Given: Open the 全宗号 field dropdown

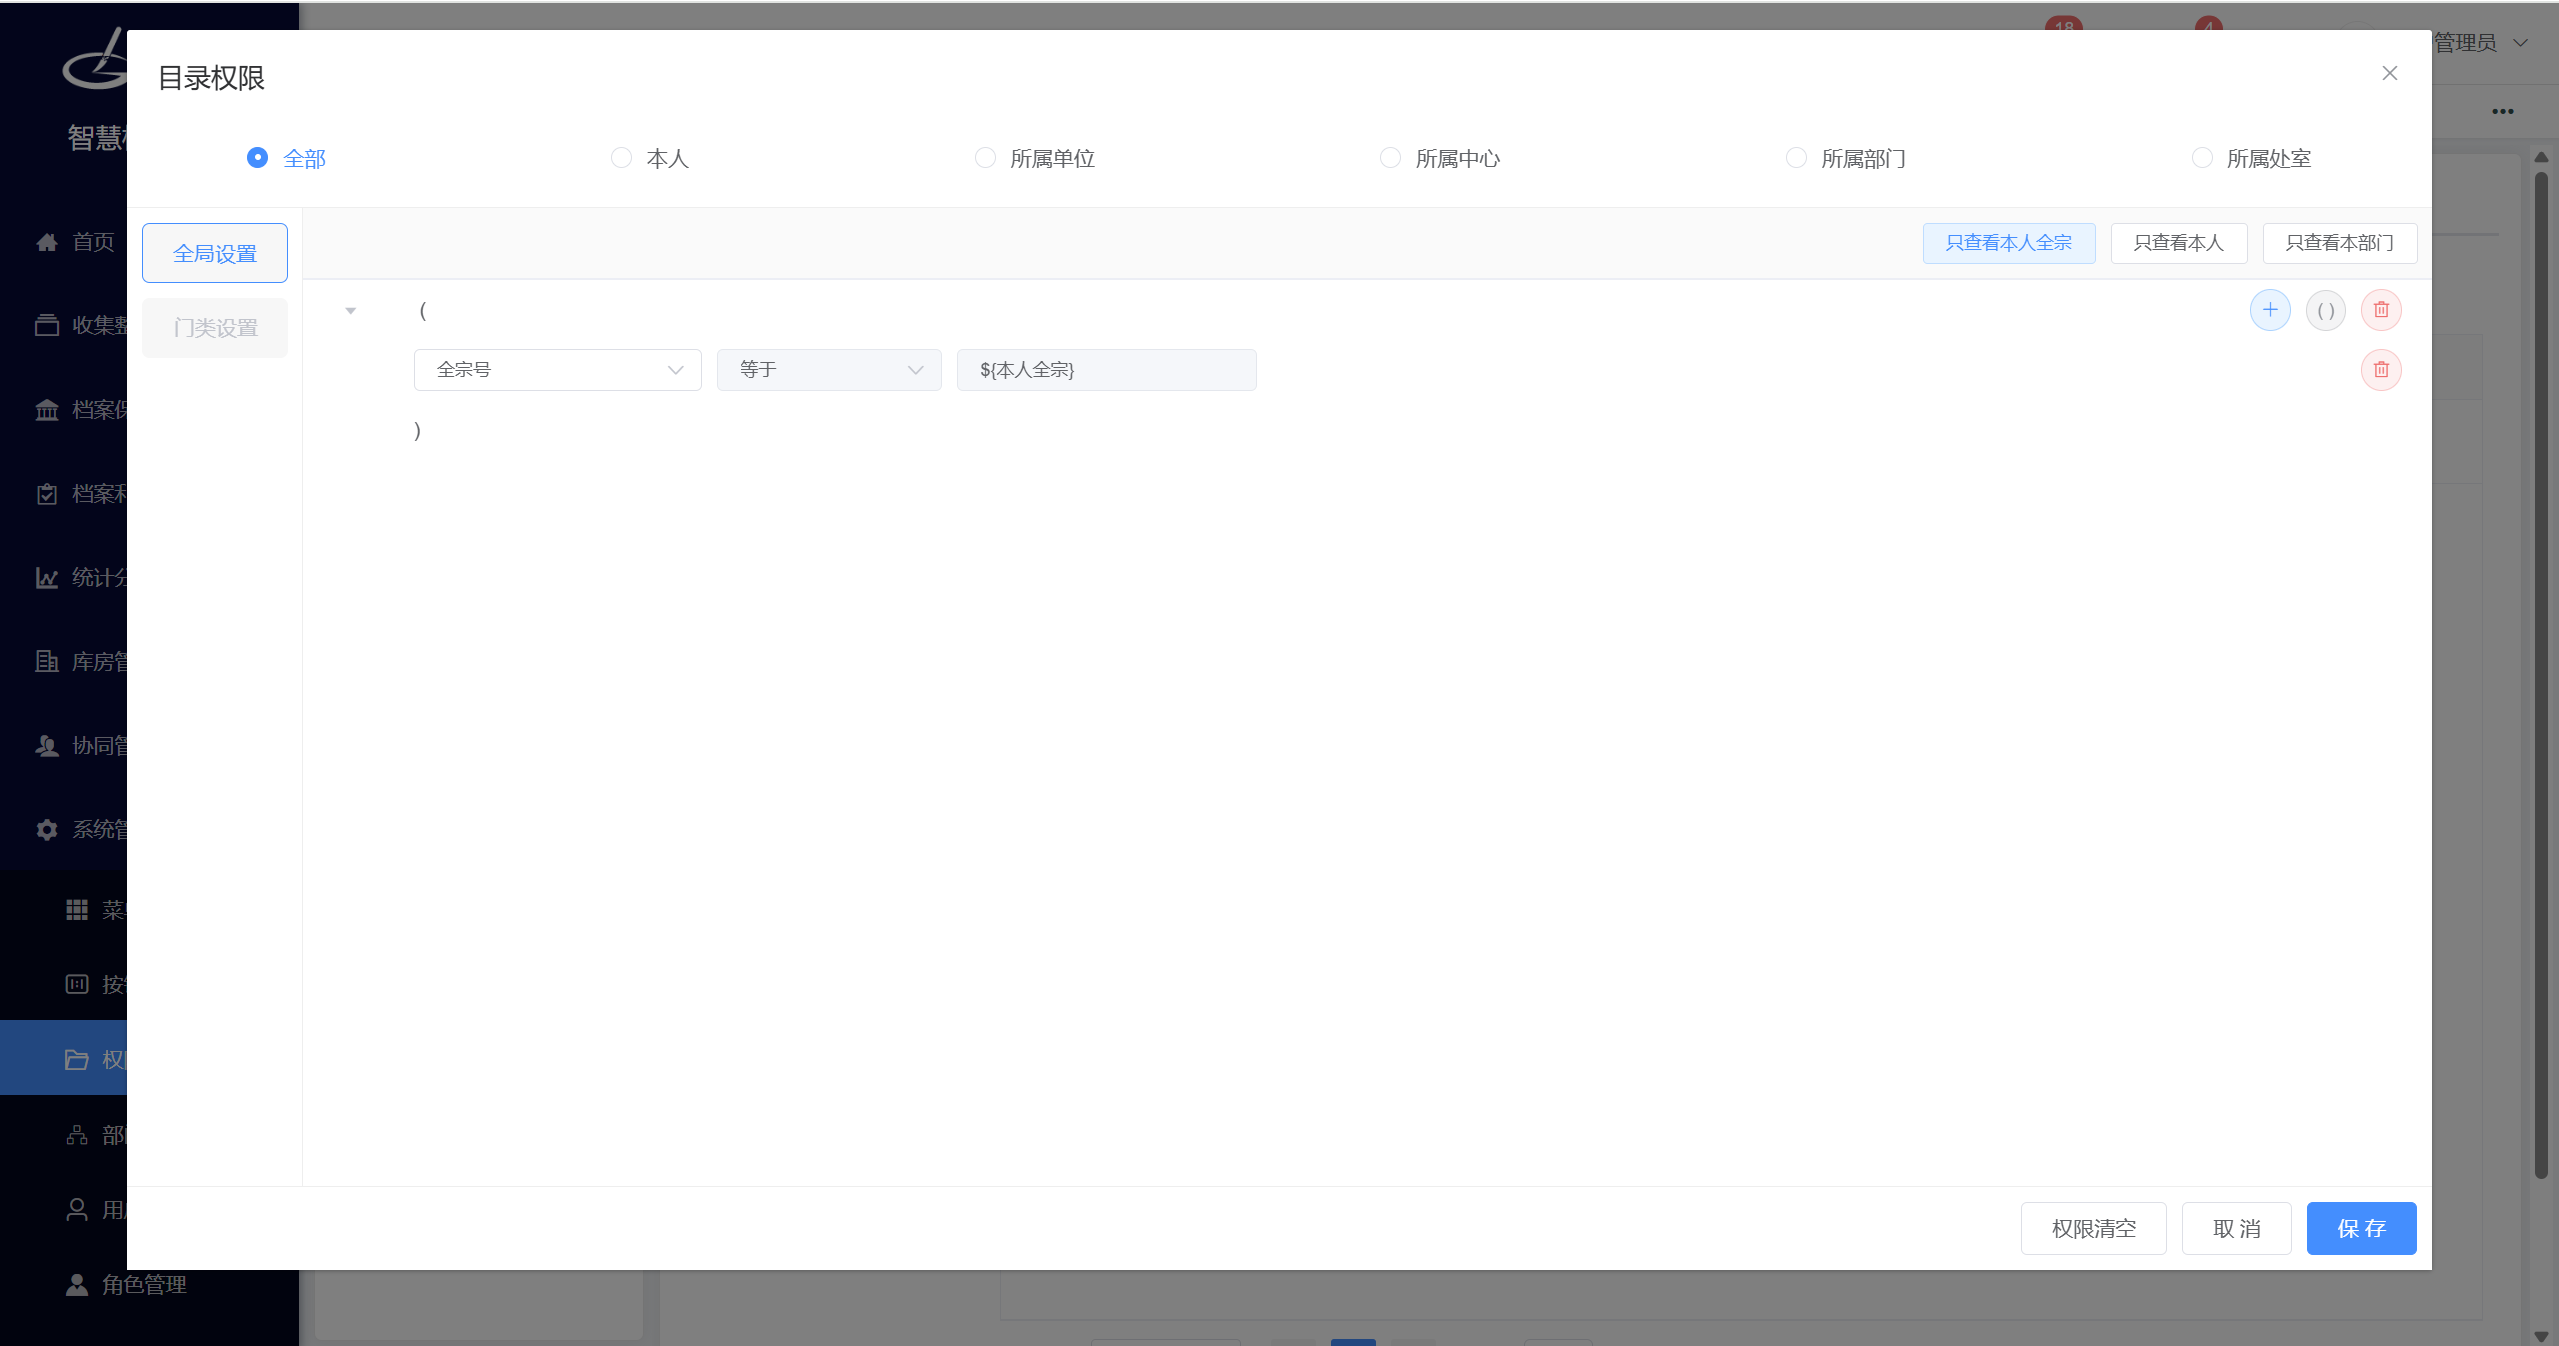Looking at the screenshot, I should pos(558,370).
